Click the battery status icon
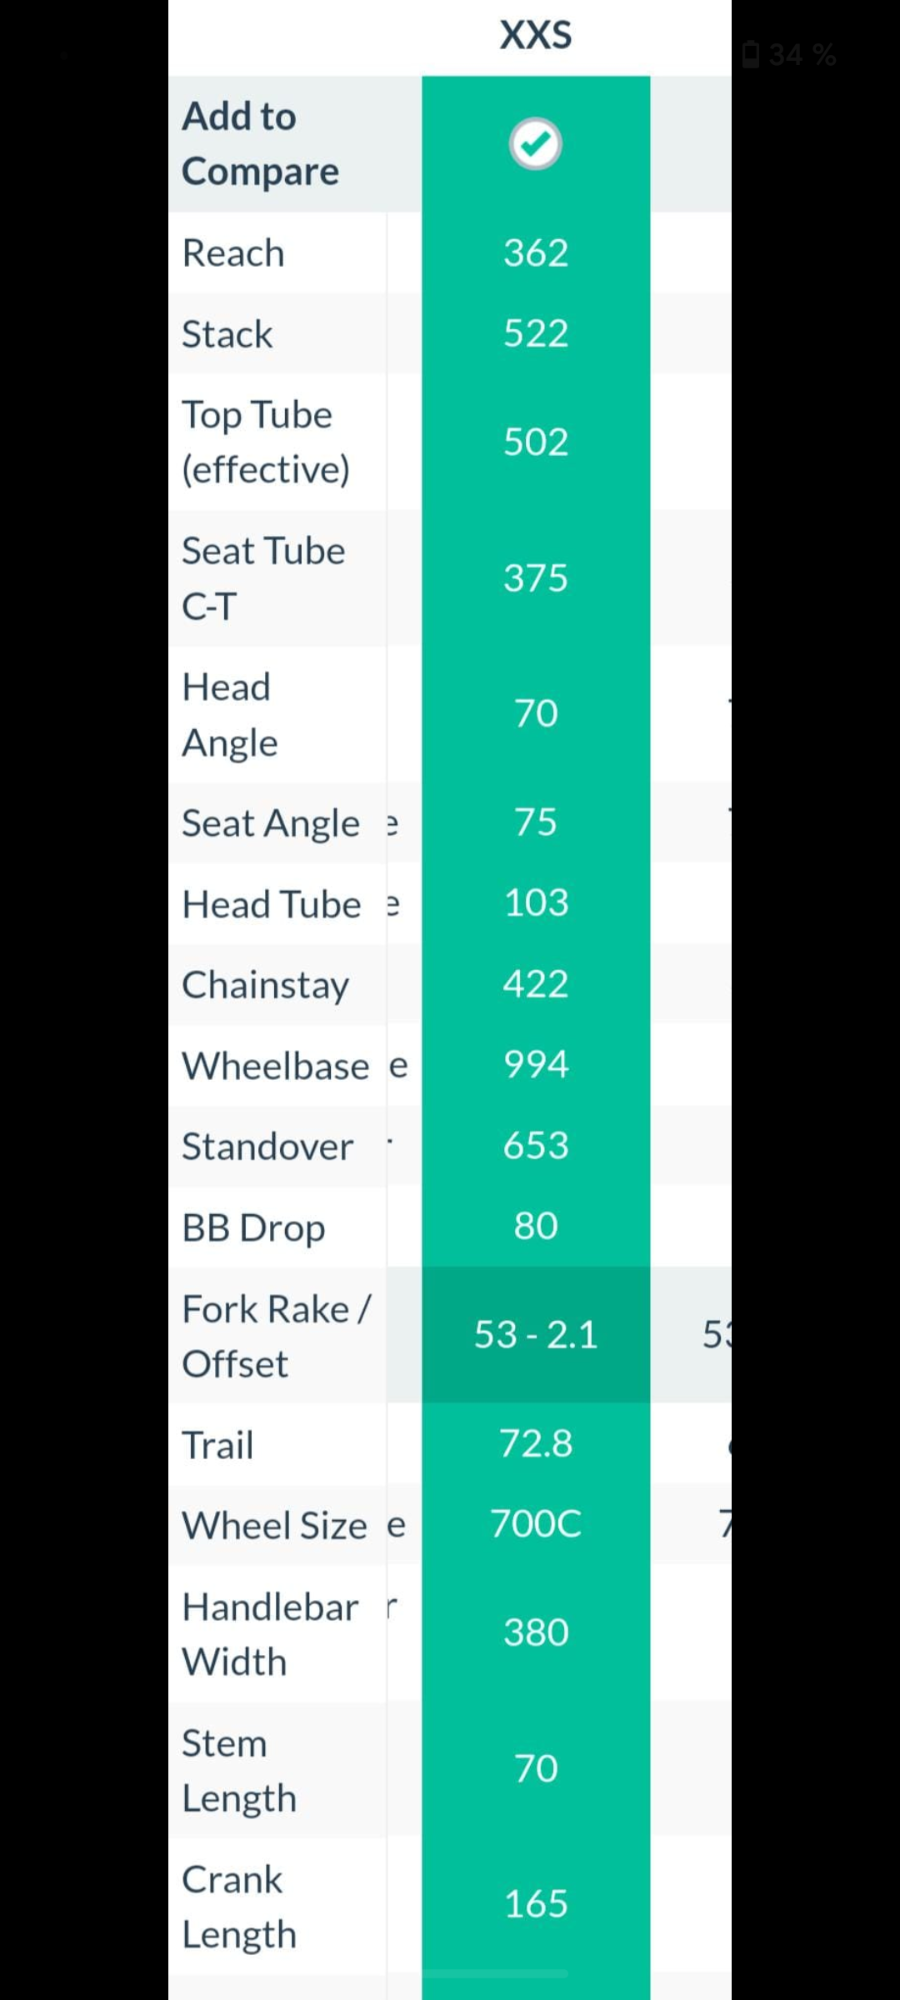This screenshot has height=2000, width=900. tap(751, 55)
